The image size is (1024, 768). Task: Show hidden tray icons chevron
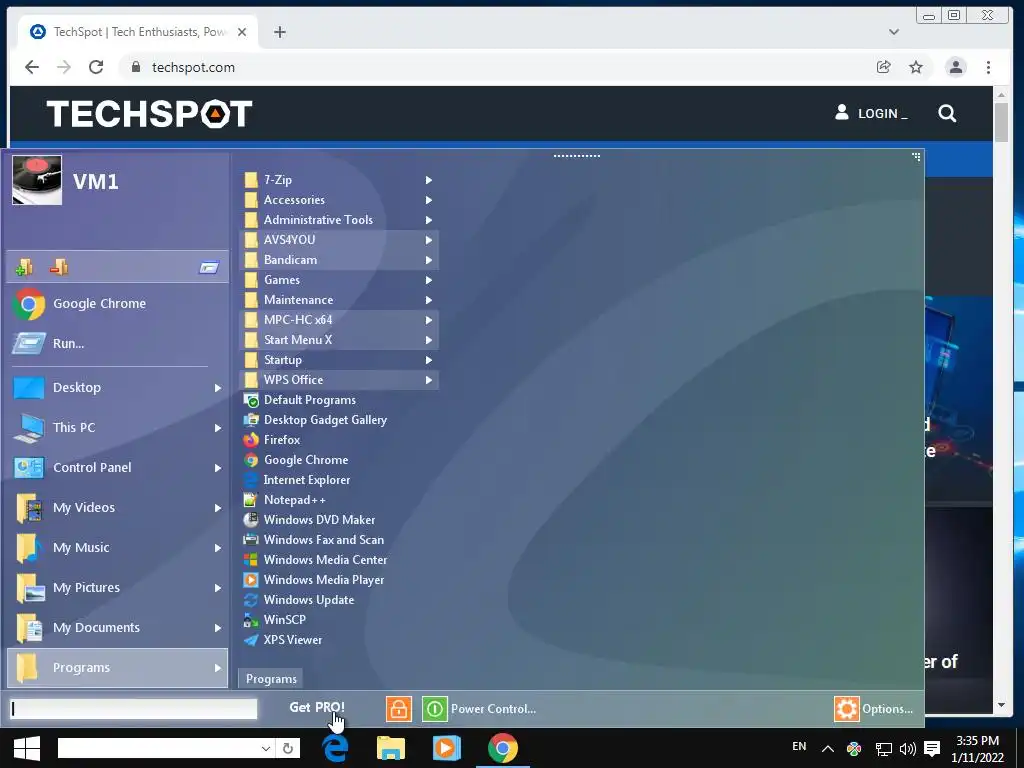pos(827,749)
